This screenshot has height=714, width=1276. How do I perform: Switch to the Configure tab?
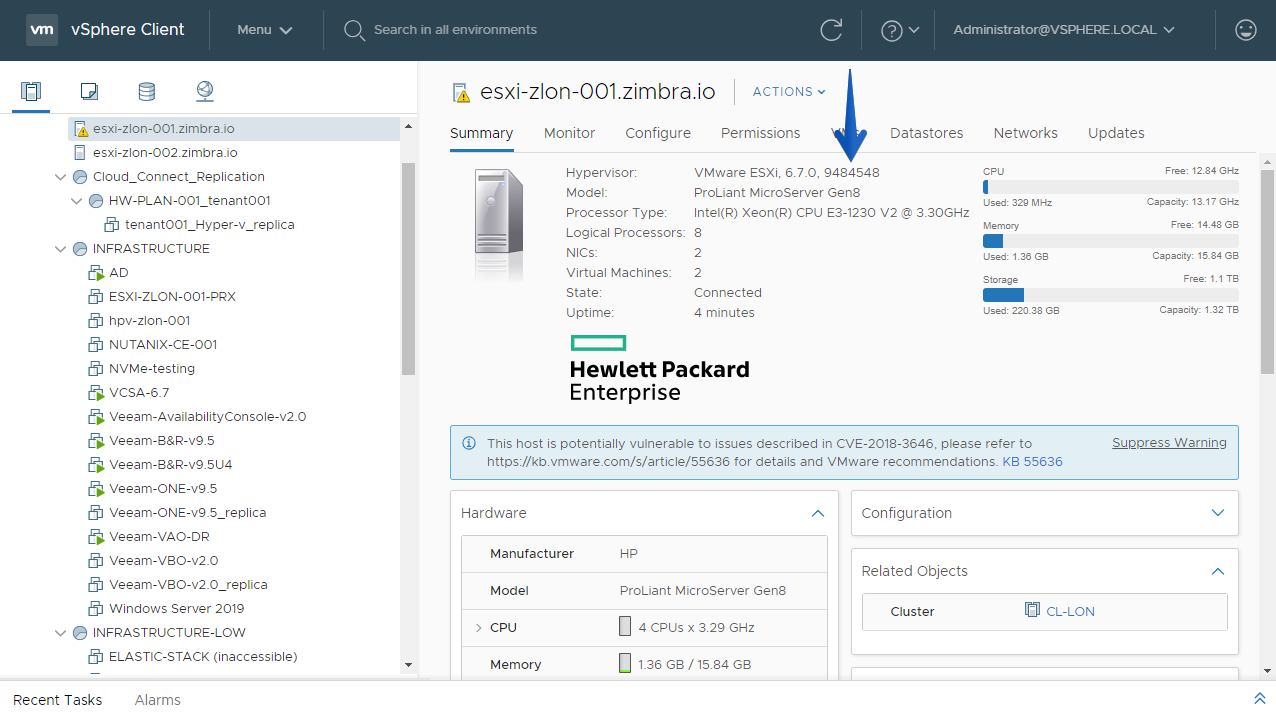click(x=658, y=133)
